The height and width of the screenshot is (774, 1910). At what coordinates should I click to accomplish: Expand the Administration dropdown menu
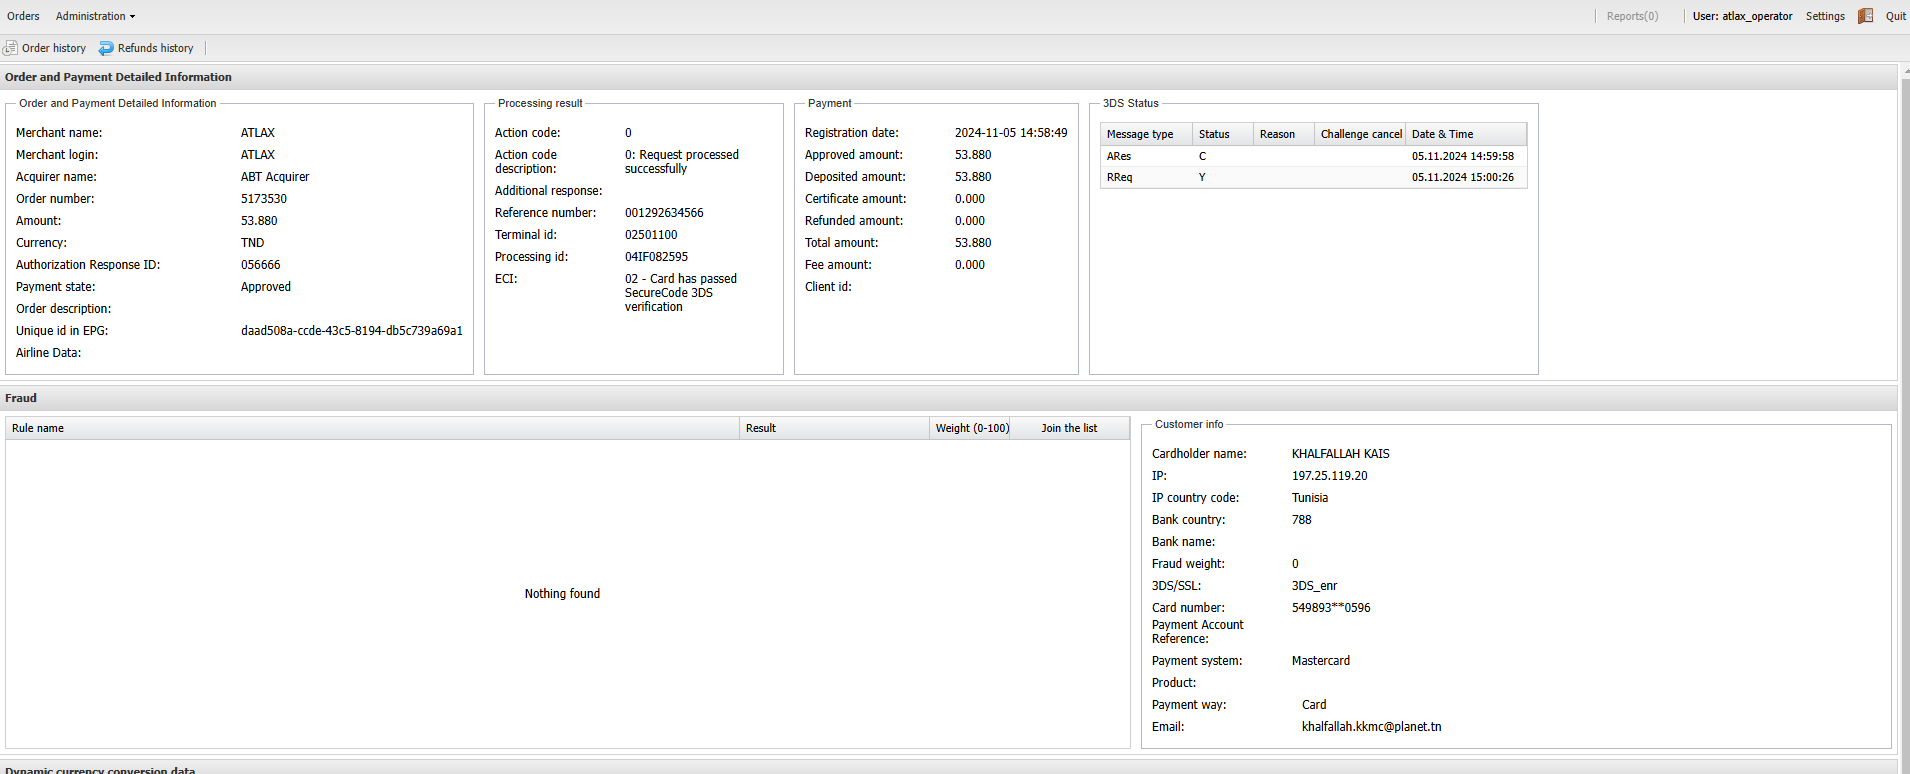tap(95, 16)
